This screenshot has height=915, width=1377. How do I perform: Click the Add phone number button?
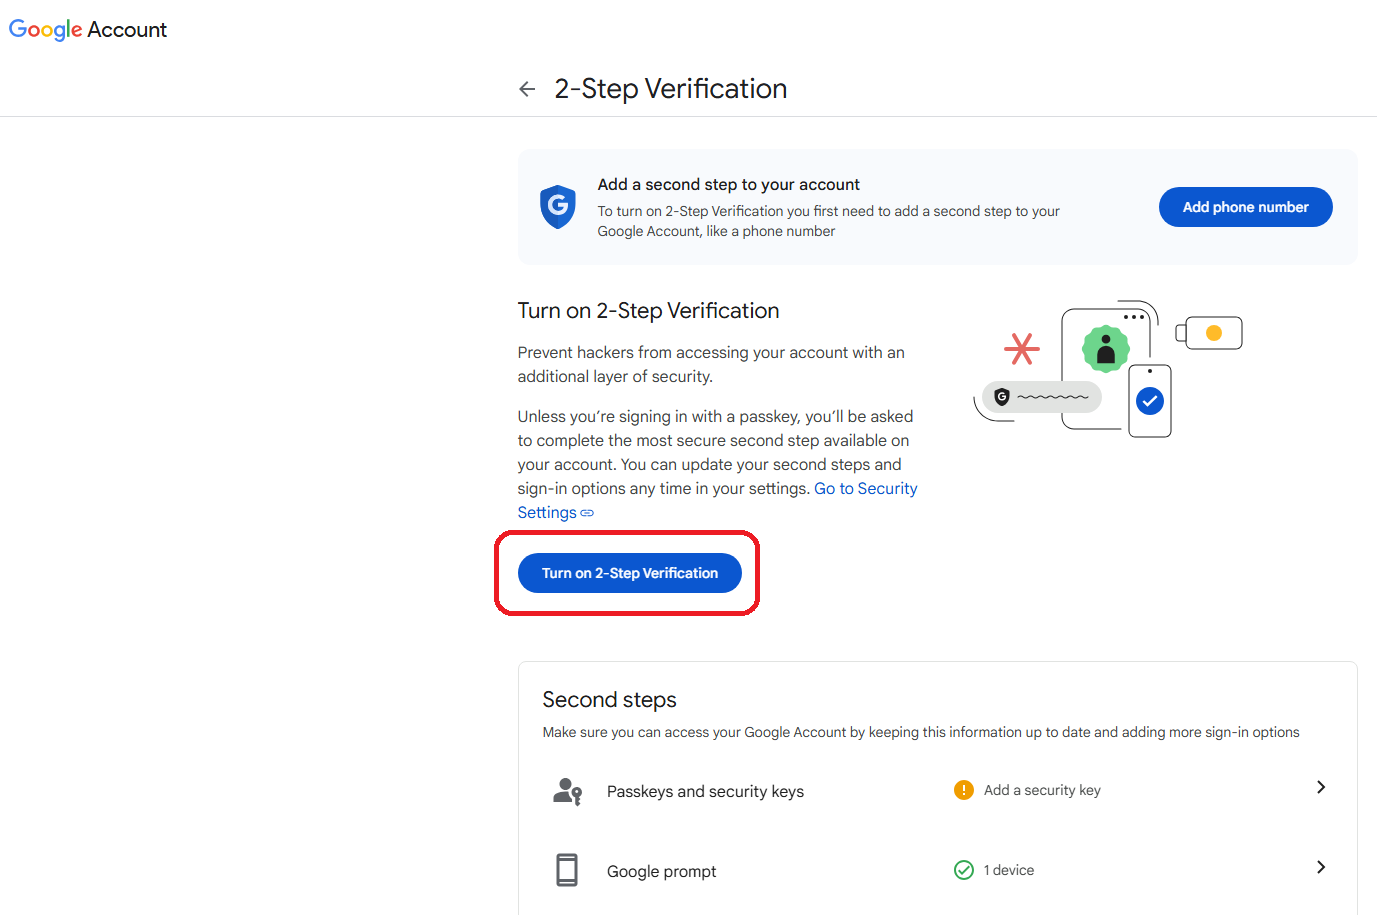[1245, 207]
